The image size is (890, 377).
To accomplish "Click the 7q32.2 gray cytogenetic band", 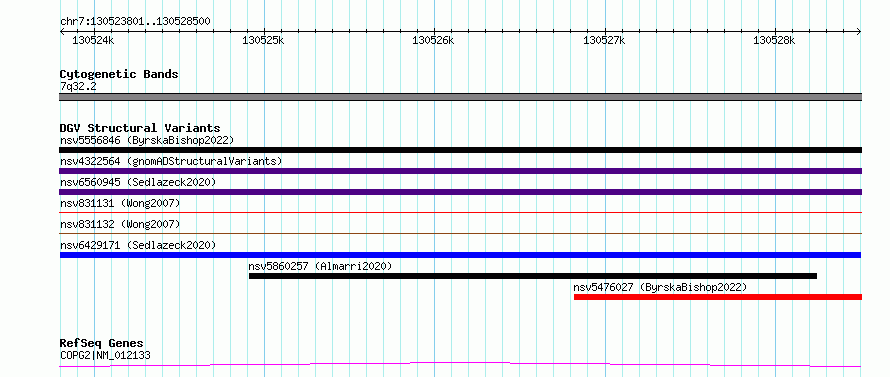I will (460, 97).
